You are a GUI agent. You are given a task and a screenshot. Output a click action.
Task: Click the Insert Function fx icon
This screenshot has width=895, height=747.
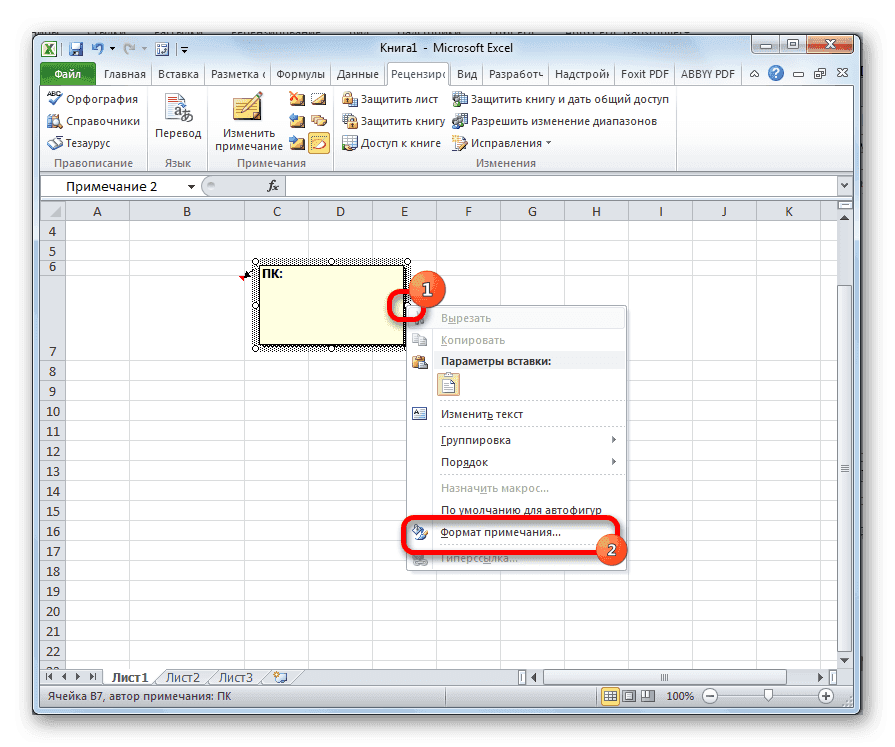[x=273, y=185]
